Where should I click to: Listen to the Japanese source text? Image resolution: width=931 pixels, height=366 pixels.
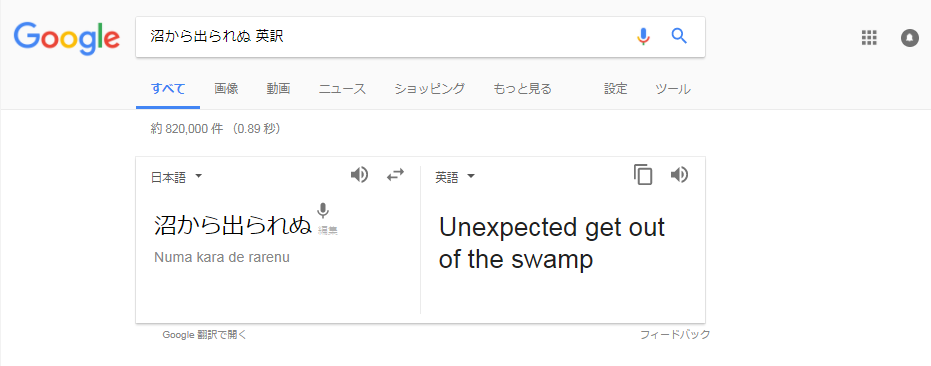point(359,175)
